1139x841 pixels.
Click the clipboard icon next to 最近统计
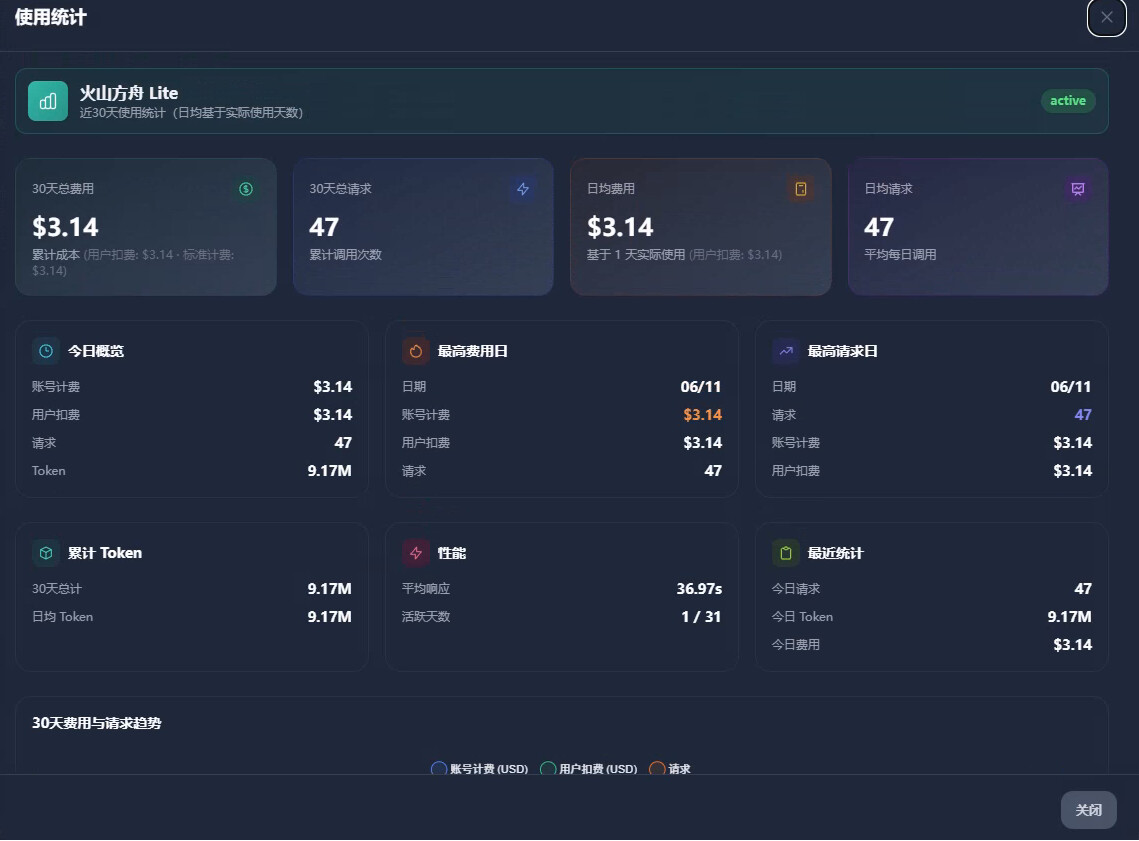pos(785,553)
